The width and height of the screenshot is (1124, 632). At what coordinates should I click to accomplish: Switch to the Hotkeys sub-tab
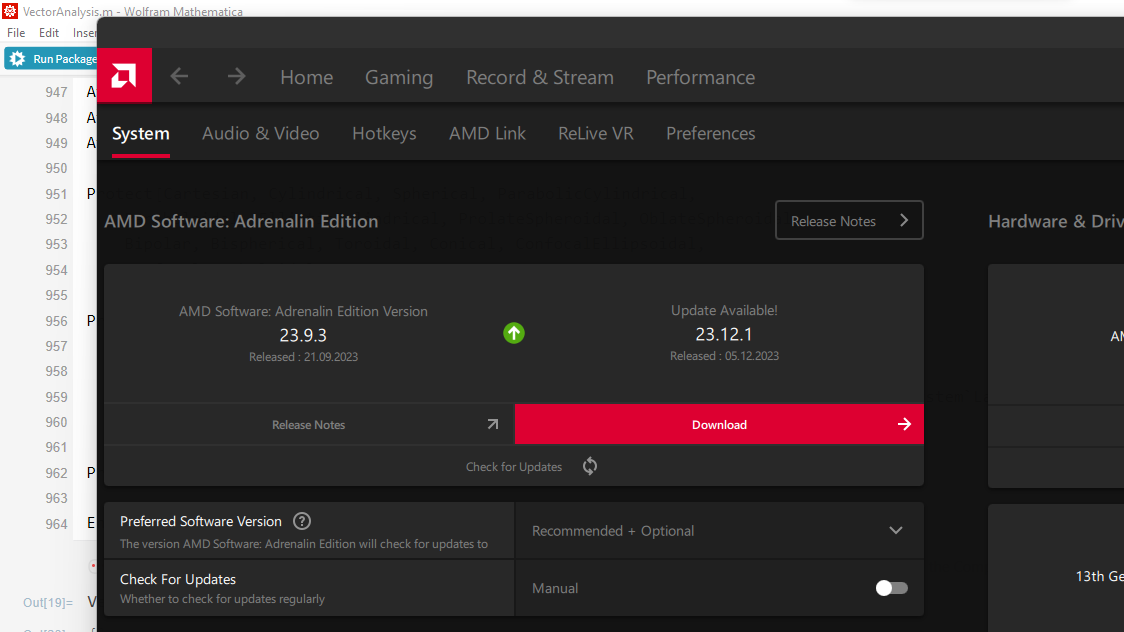pos(384,133)
